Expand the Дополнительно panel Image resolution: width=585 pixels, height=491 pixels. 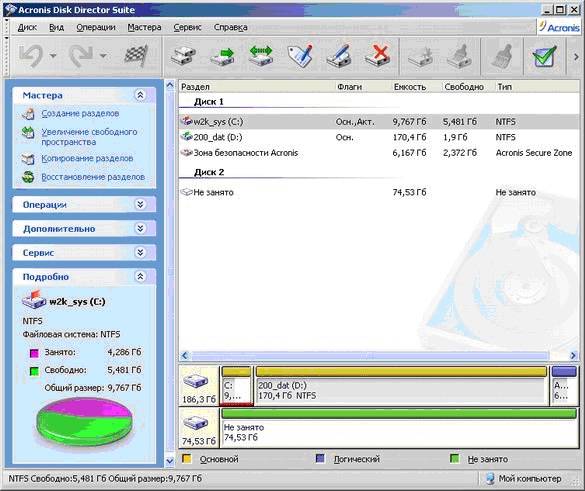click(x=140, y=228)
